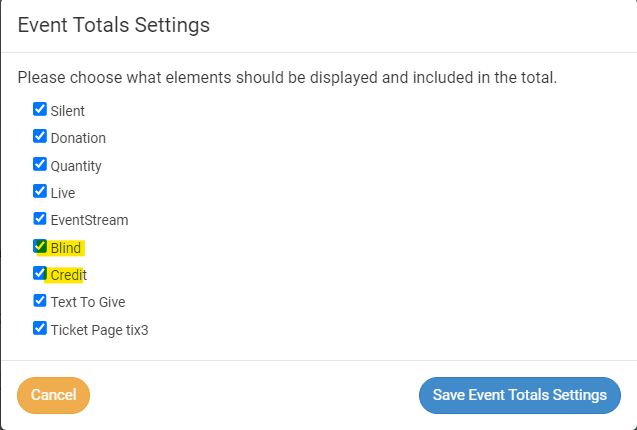Click the highlighted 'Credit' label text
Viewport: 637px width, 430px height.
(x=69, y=274)
